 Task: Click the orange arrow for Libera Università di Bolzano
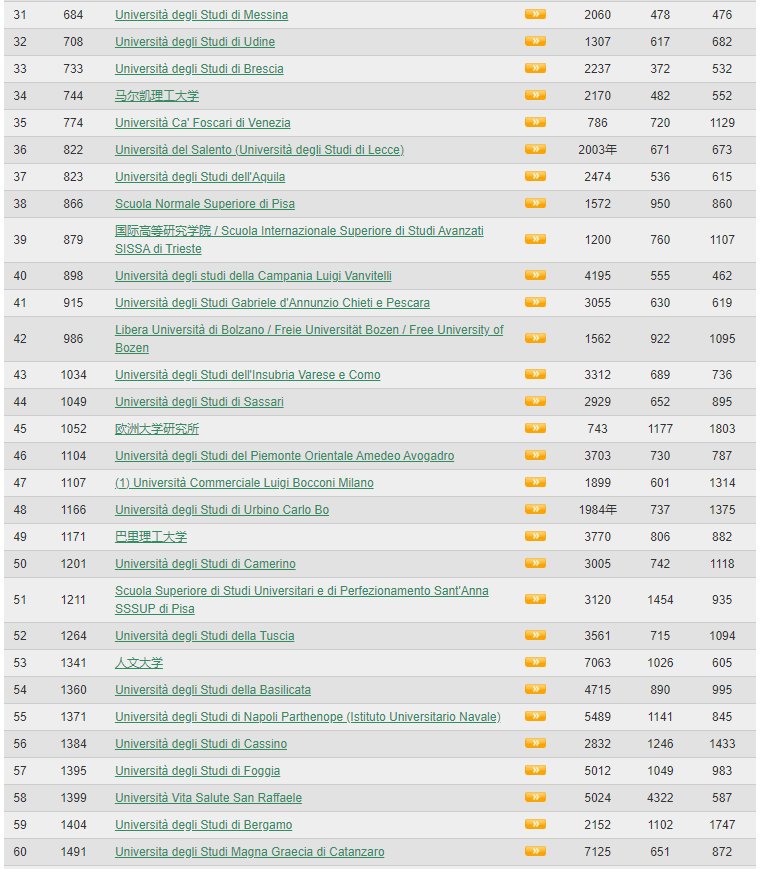535,338
